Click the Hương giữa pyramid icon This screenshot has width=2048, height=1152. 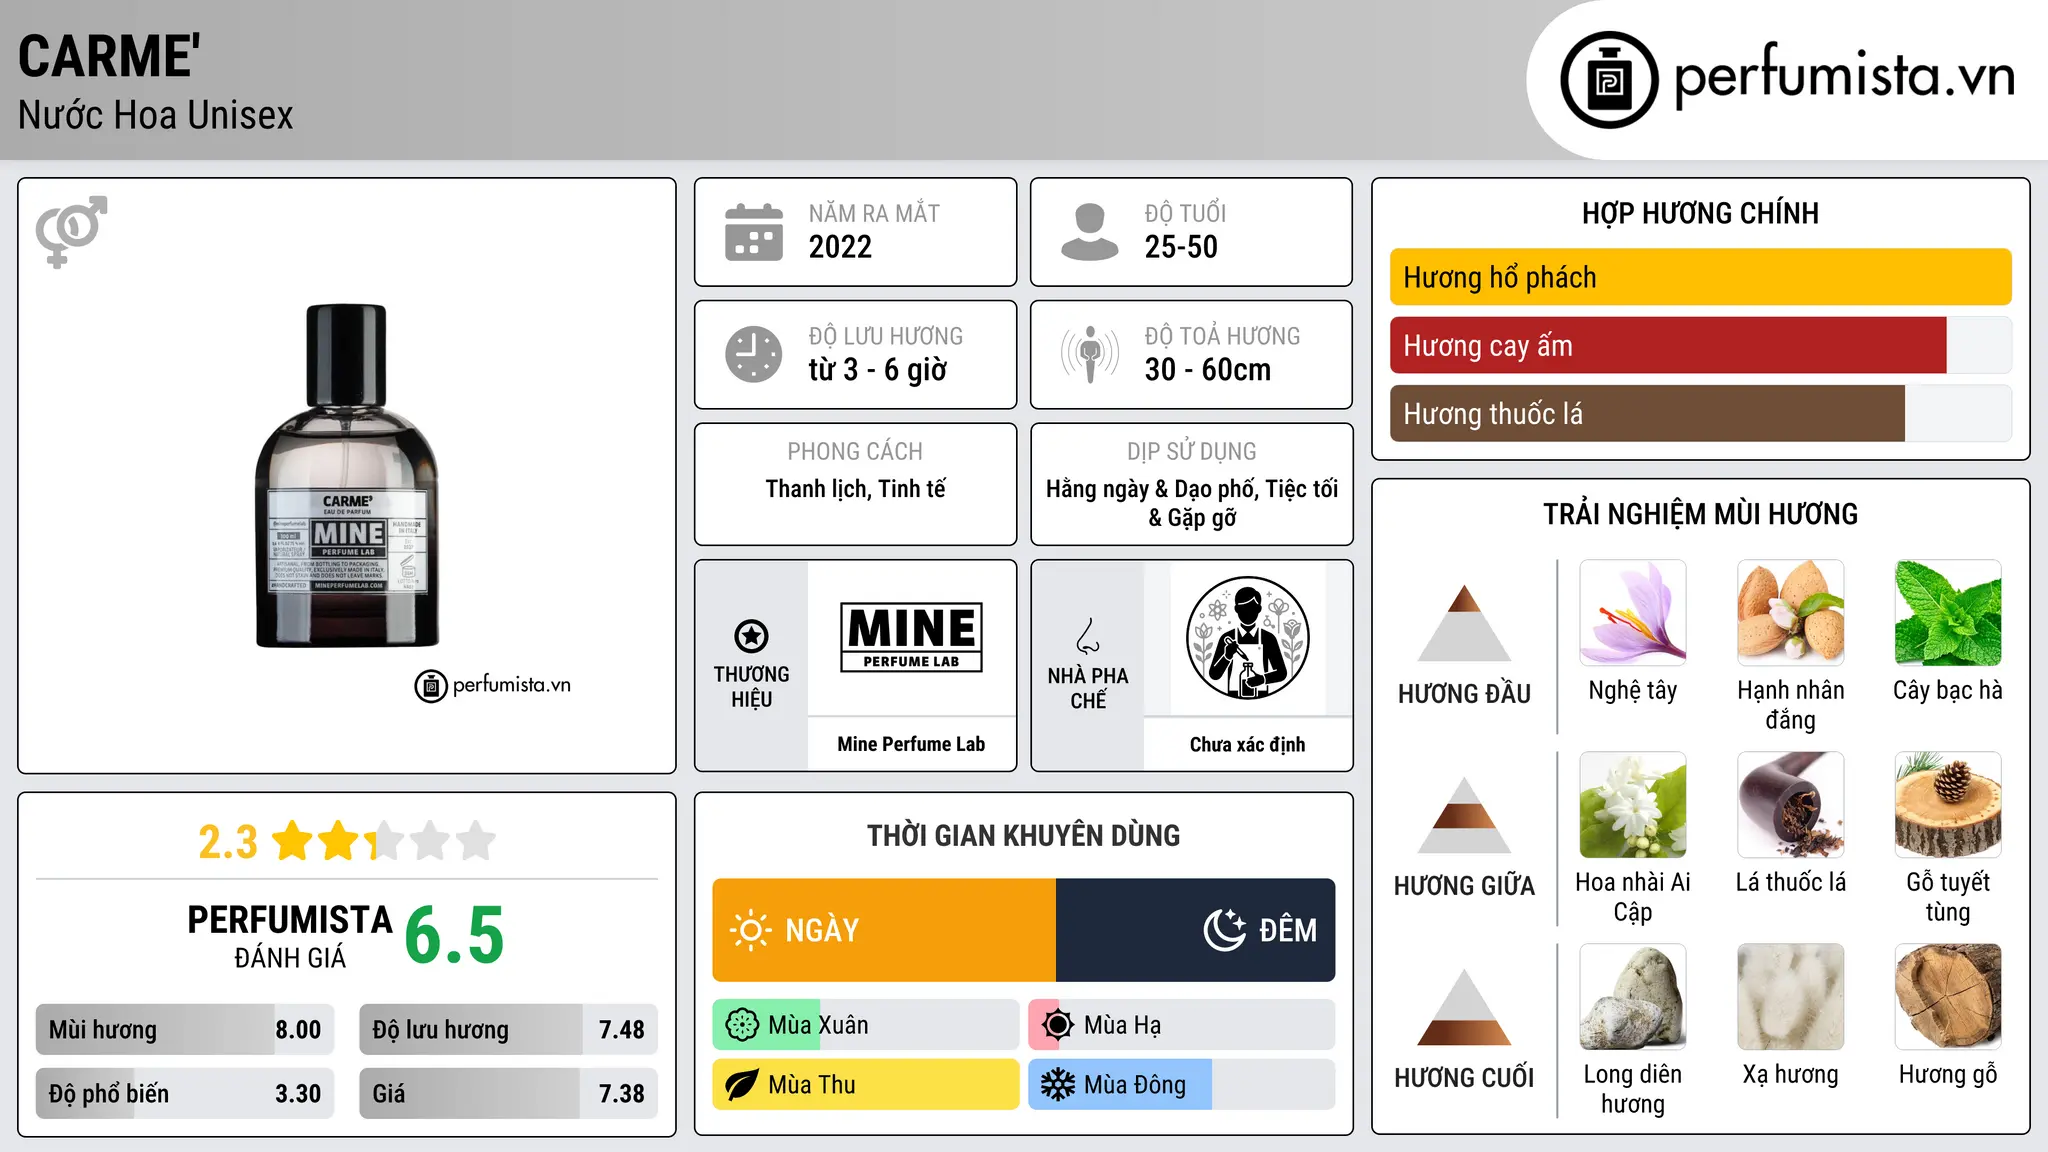(x=1464, y=815)
